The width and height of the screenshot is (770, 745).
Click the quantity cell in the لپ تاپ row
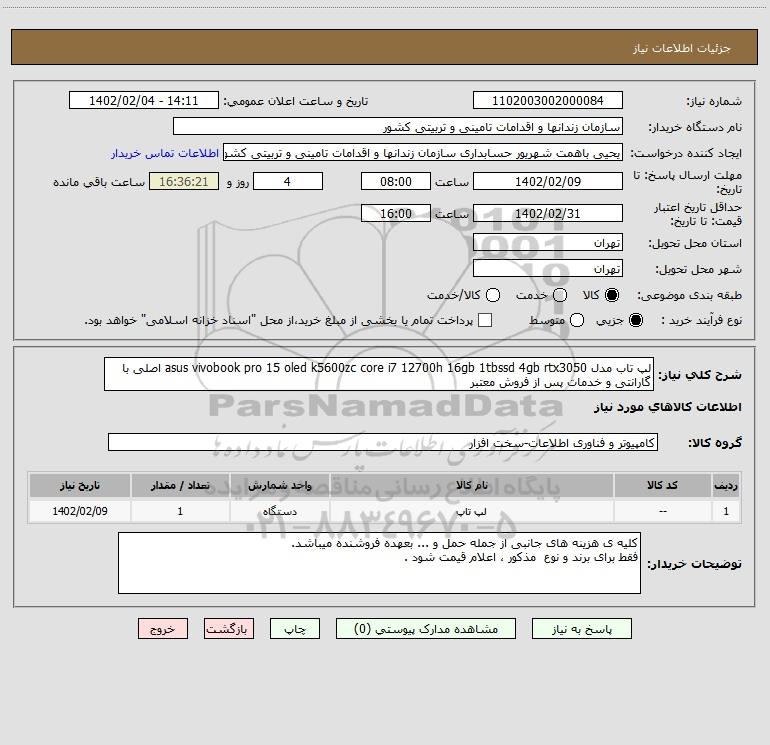click(180, 511)
